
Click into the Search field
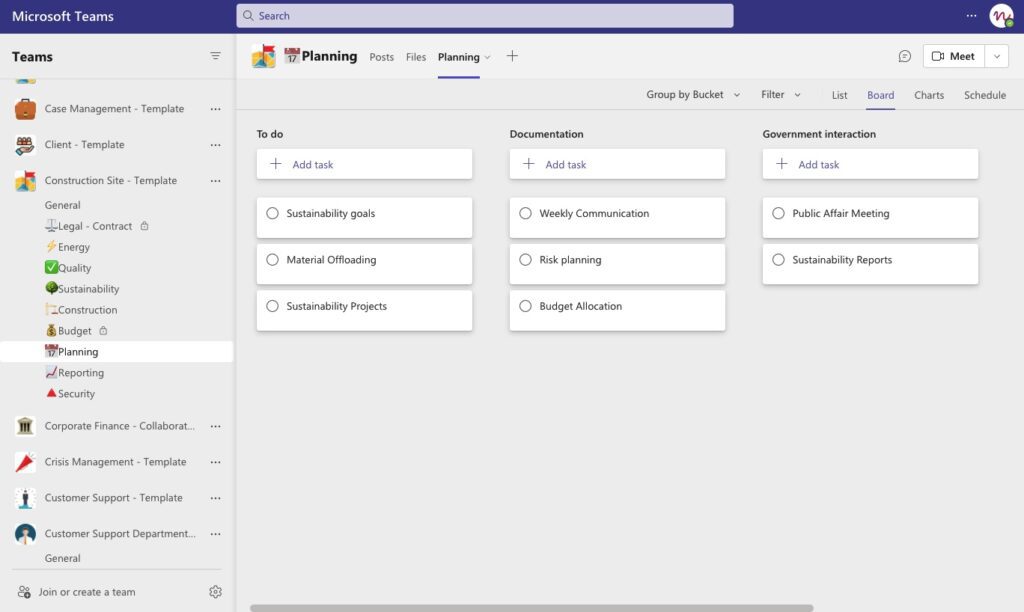pyautogui.click(x=485, y=16)
